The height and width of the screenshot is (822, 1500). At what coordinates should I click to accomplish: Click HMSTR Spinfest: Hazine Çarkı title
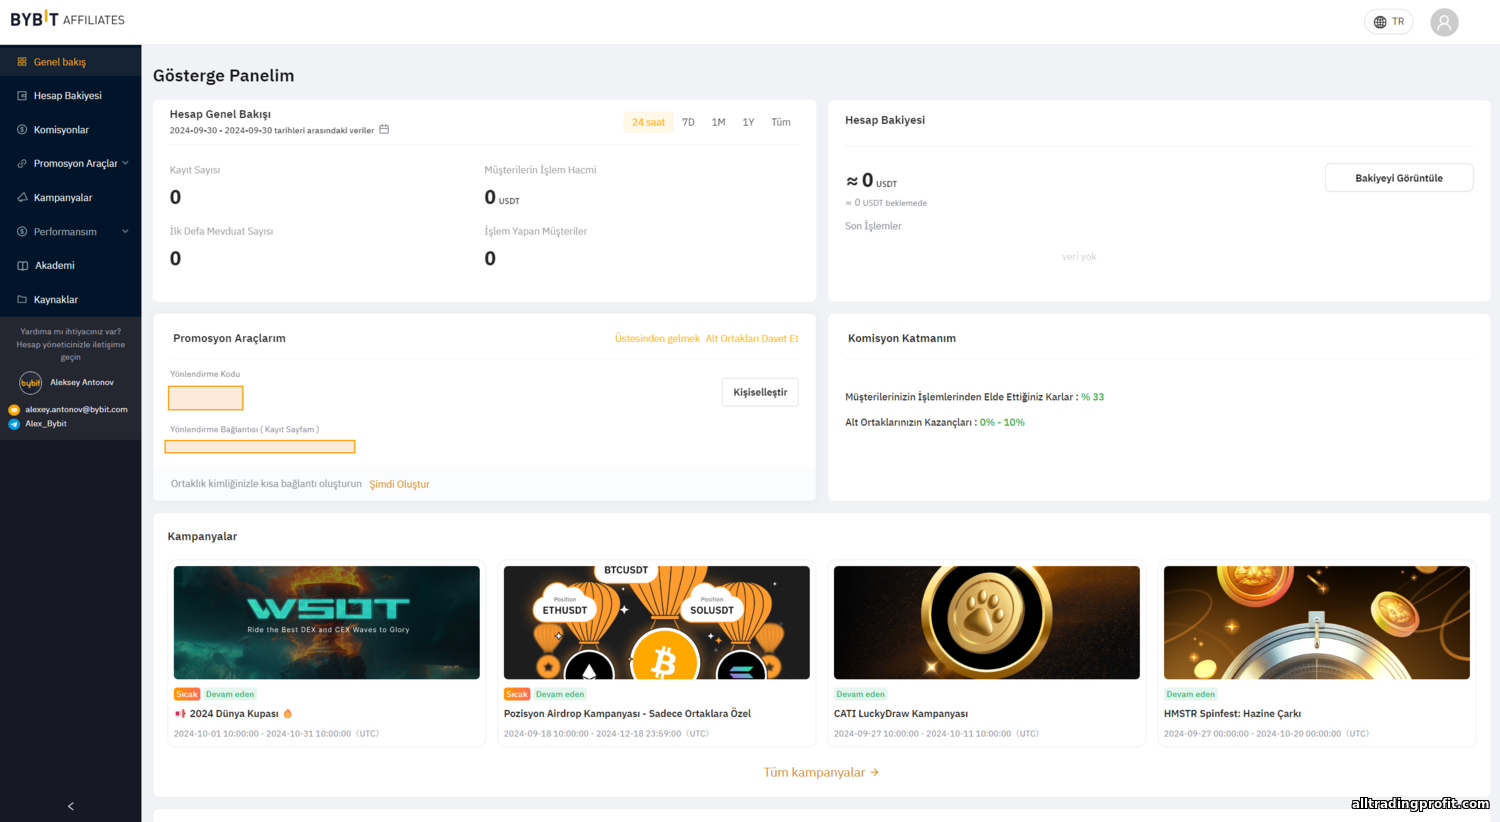pyautogui.click(x=1232, y=714)
